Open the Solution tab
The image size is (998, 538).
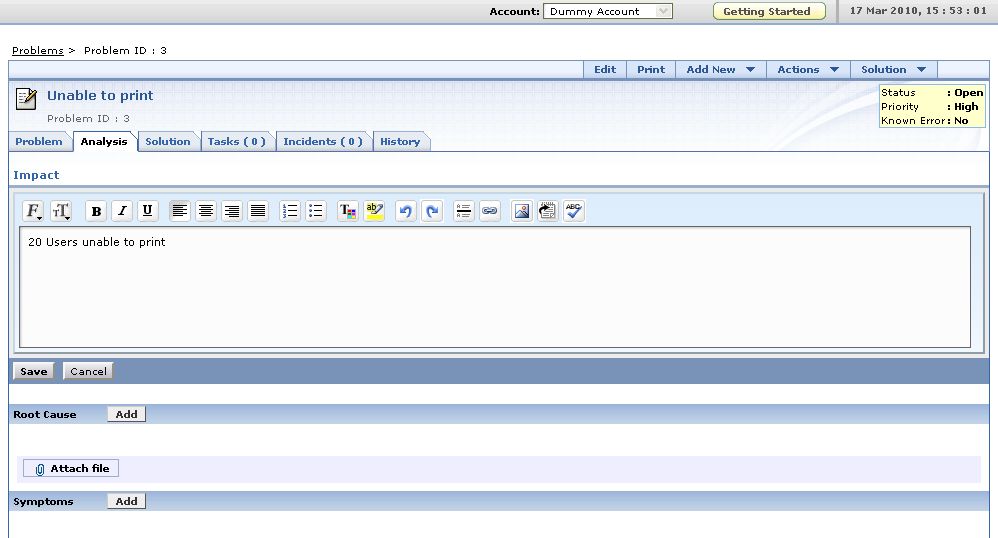[167, 141]
